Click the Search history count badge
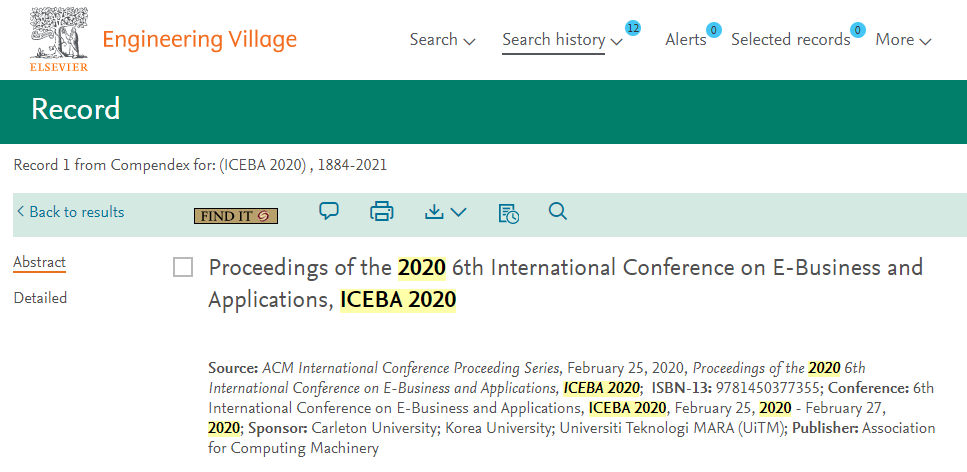 click(632, 28)
